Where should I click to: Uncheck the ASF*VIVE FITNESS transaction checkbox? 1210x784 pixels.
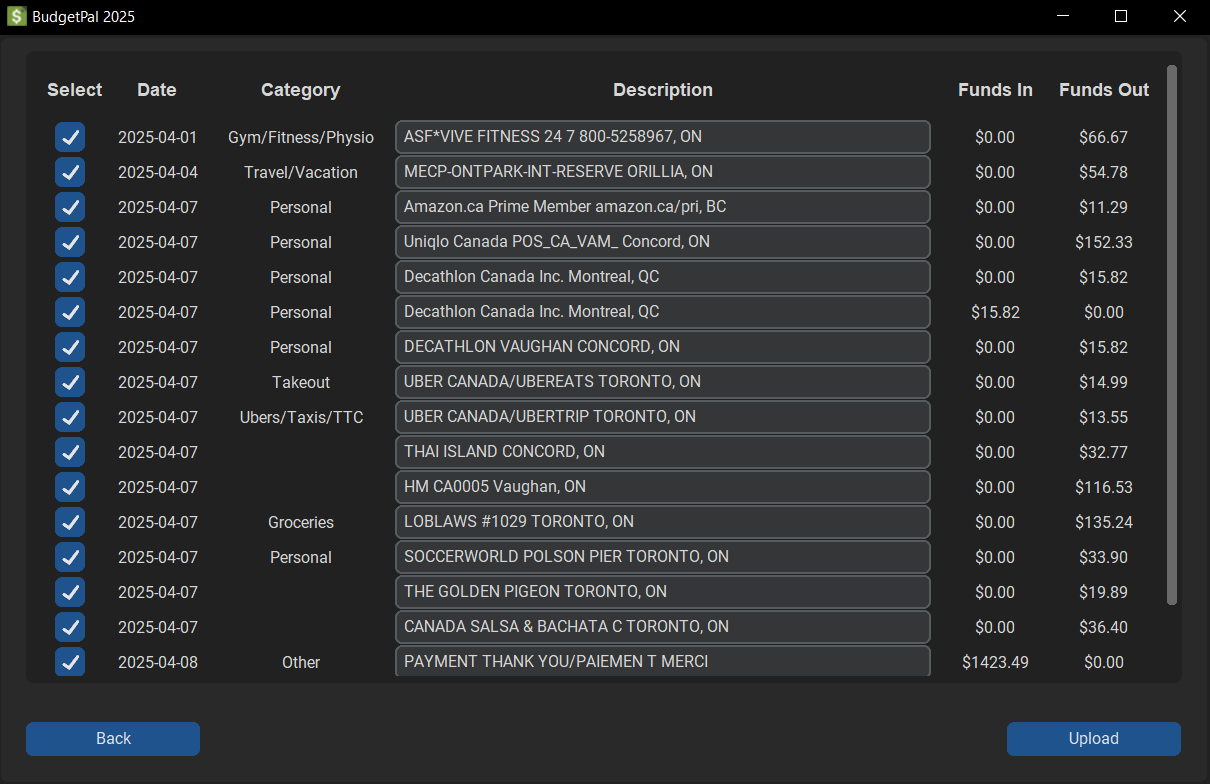click(70, 137)
